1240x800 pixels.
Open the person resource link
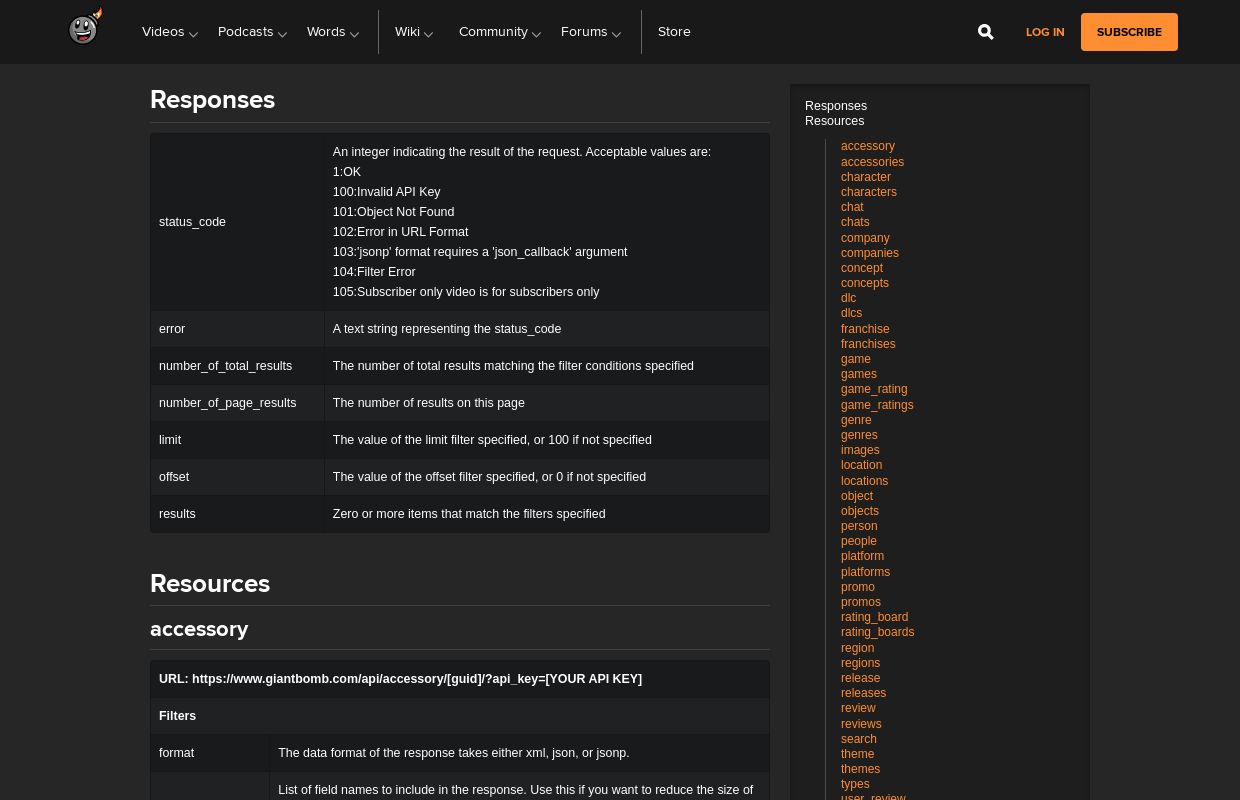[x=859, y=526]
